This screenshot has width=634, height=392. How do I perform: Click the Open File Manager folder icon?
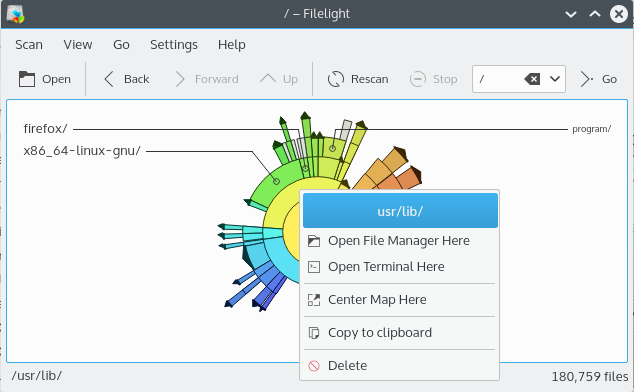(x=314, y=241)
